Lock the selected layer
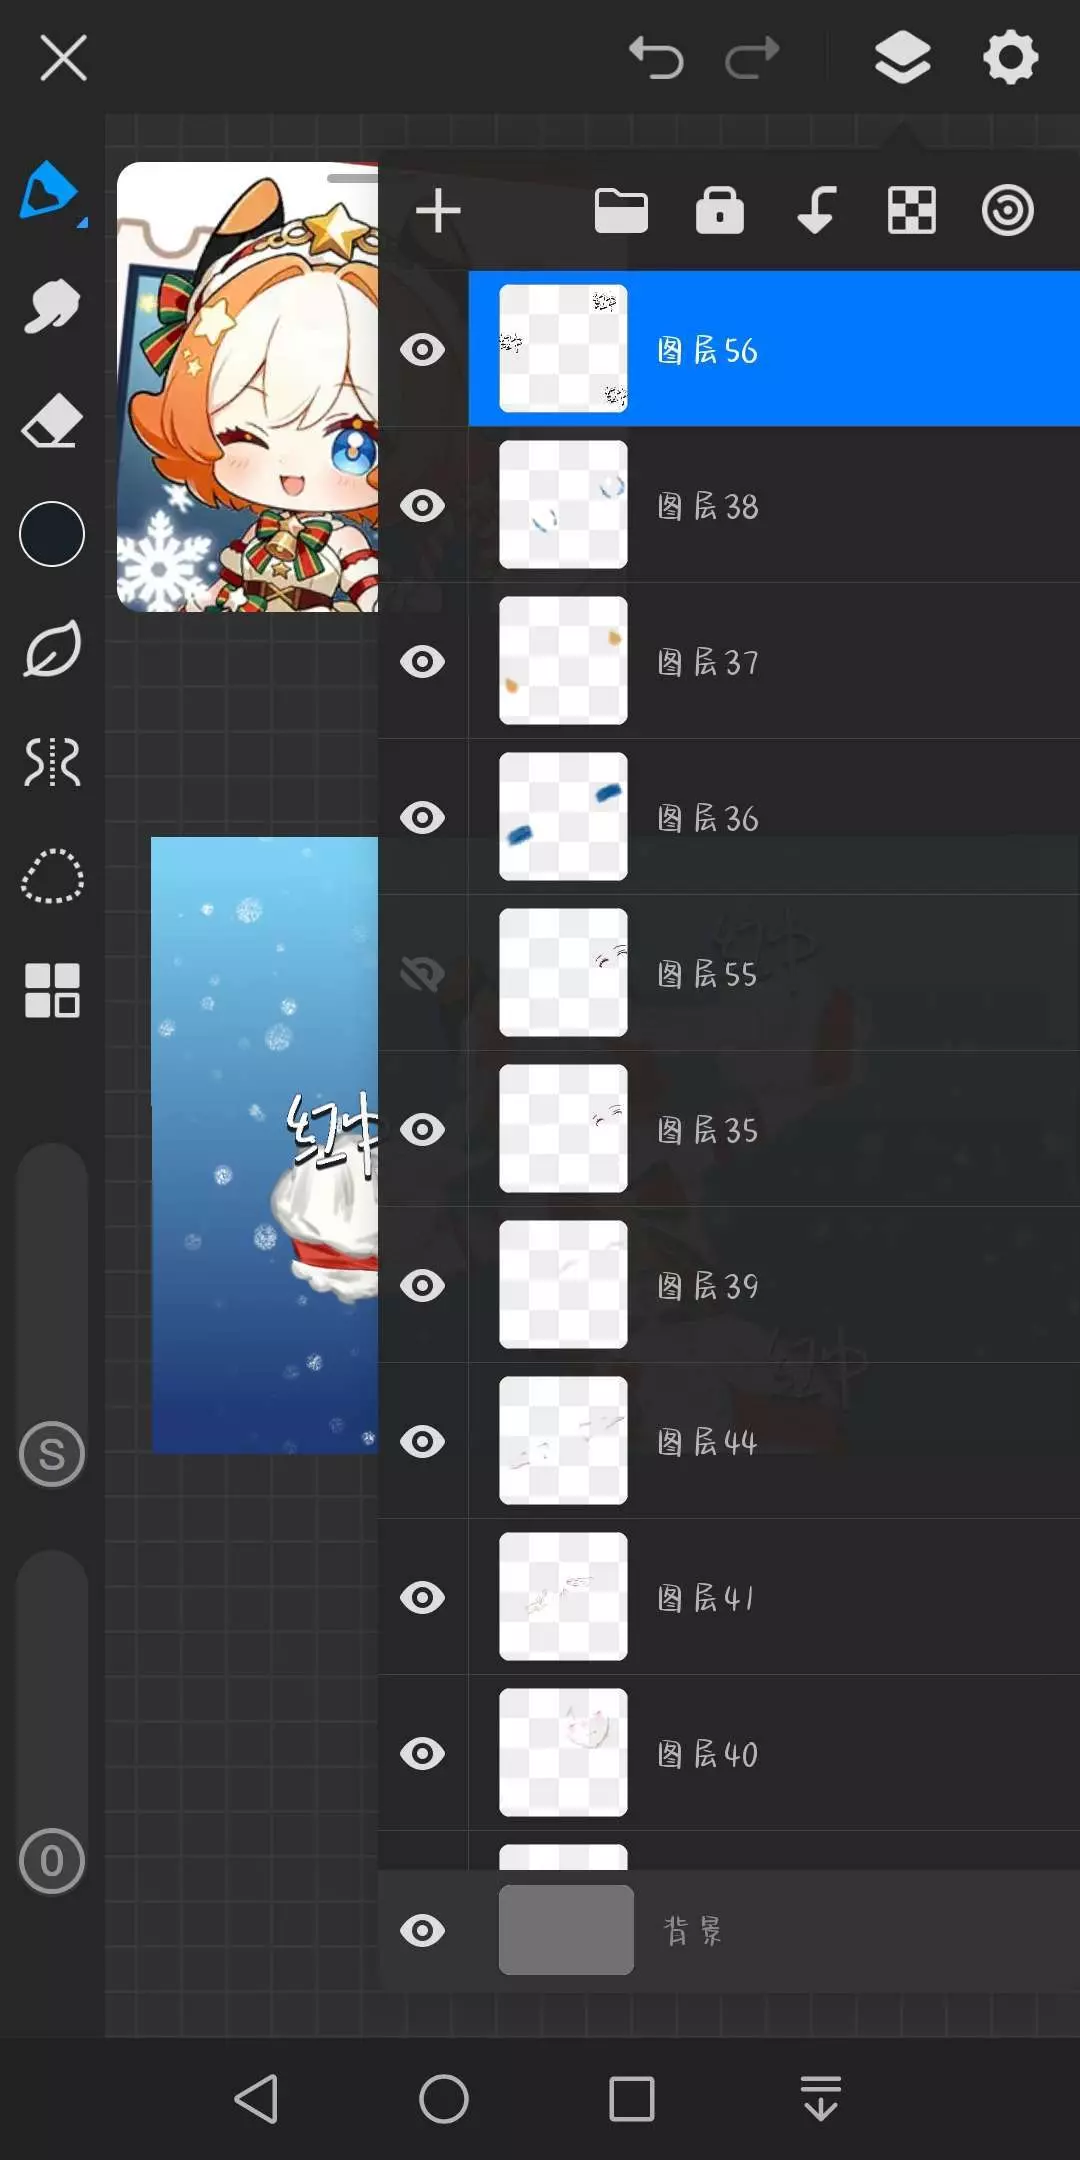Viewport: 1080px width, 2160px height. [x=720, y=211]
